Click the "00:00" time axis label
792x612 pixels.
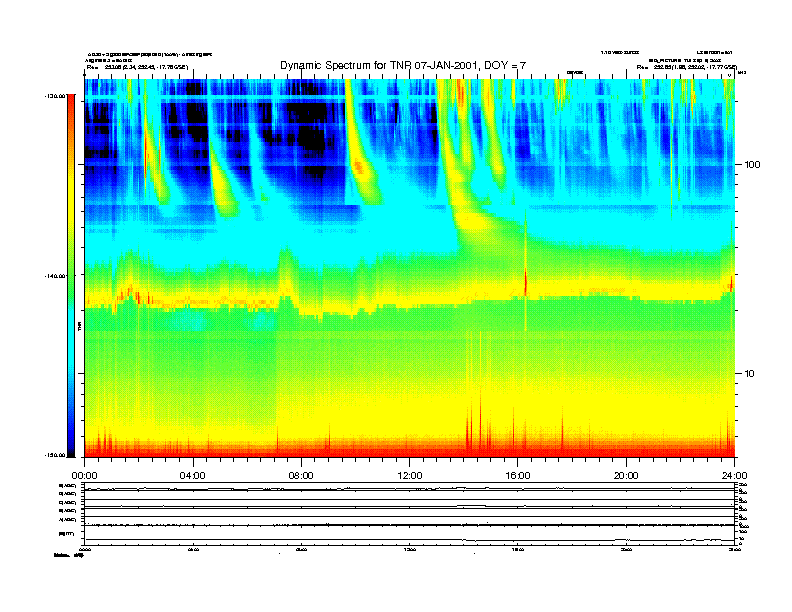pyautogui.click(x=84, y=476)
